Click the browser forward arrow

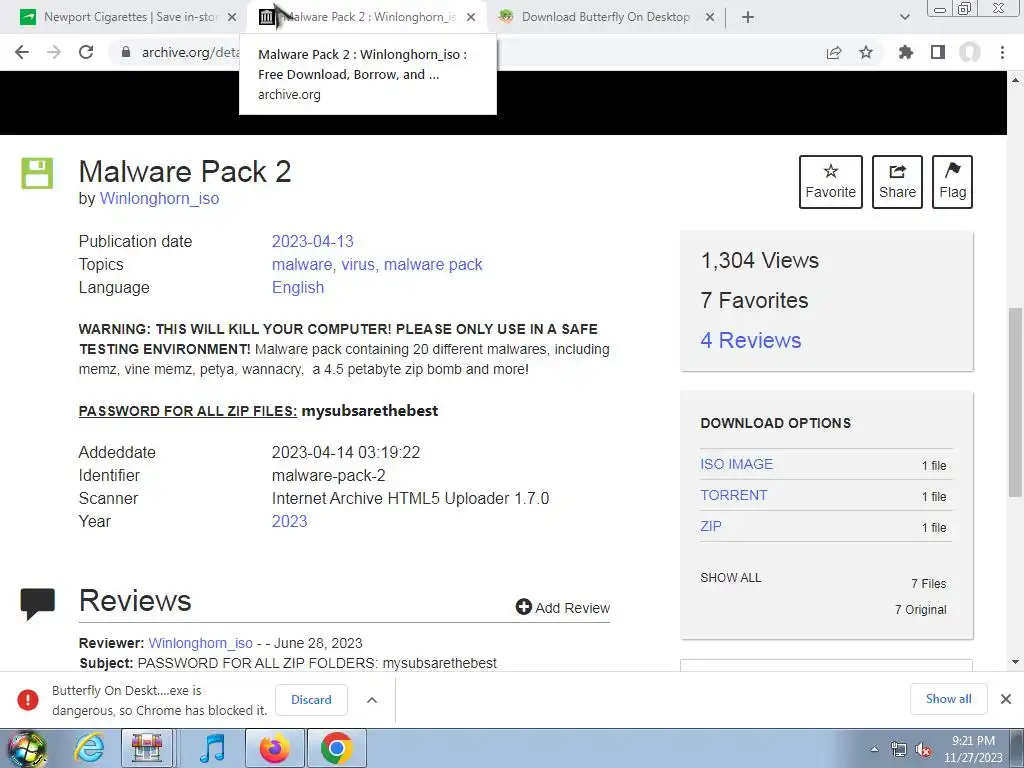tap(54, 52)
